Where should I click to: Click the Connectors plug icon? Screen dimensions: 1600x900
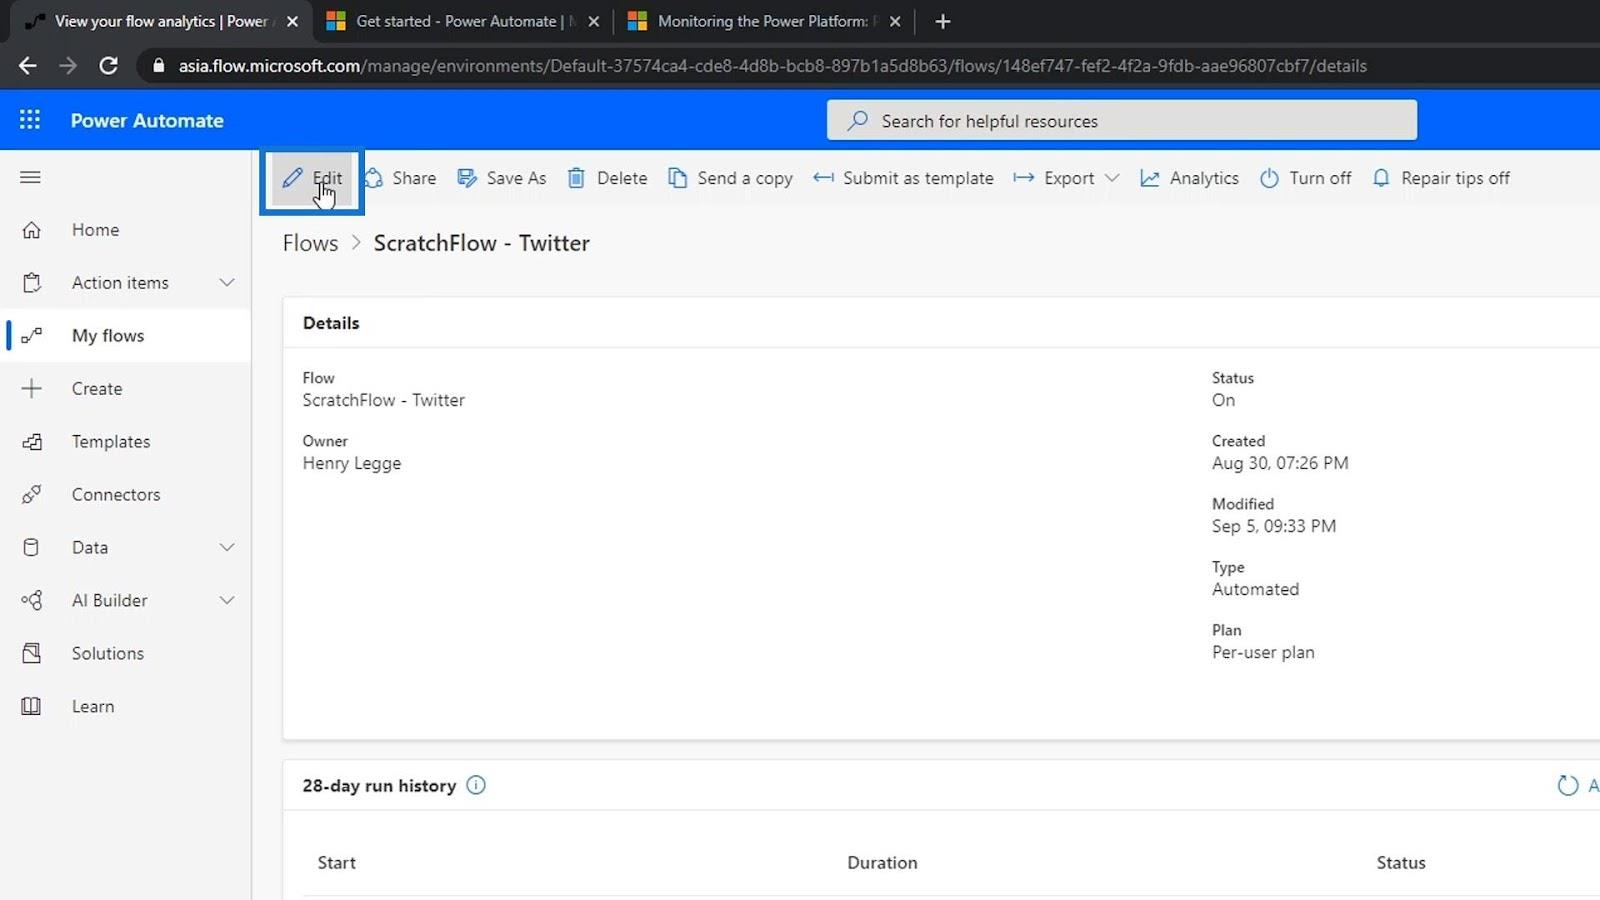tap(32, 495)
